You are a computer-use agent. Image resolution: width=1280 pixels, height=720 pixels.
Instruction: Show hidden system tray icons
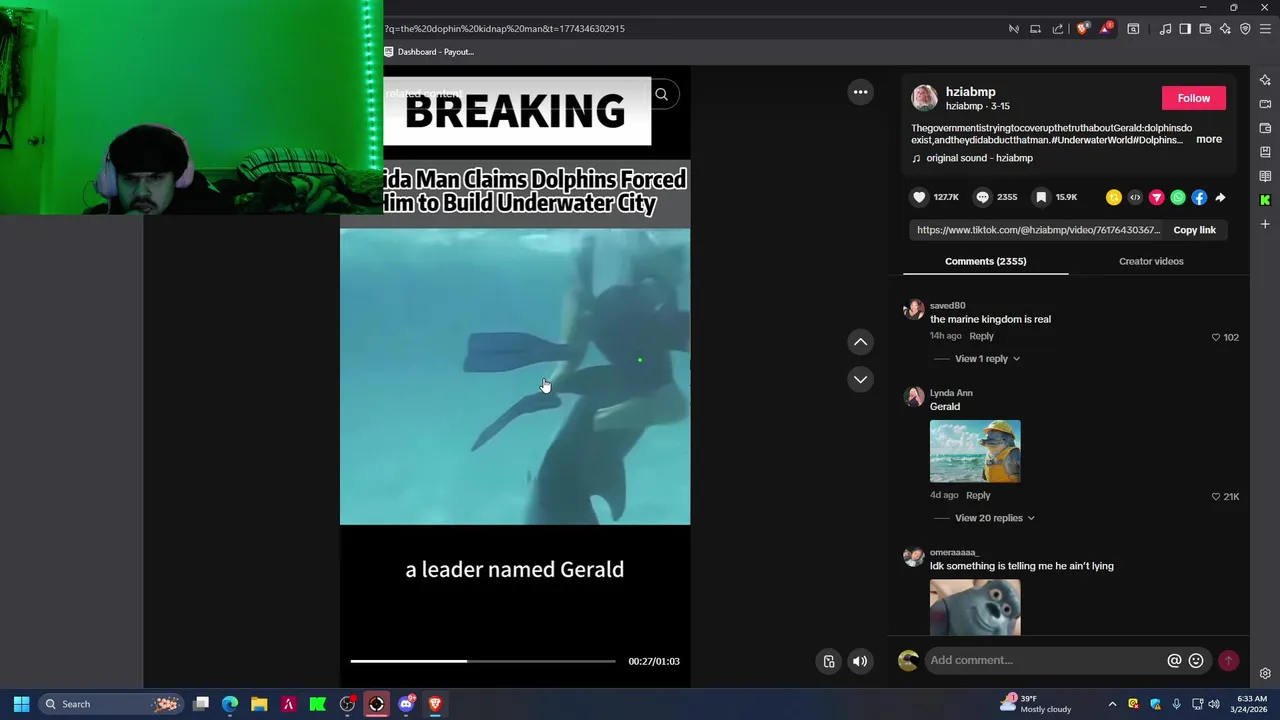[x=1112, y=704]
